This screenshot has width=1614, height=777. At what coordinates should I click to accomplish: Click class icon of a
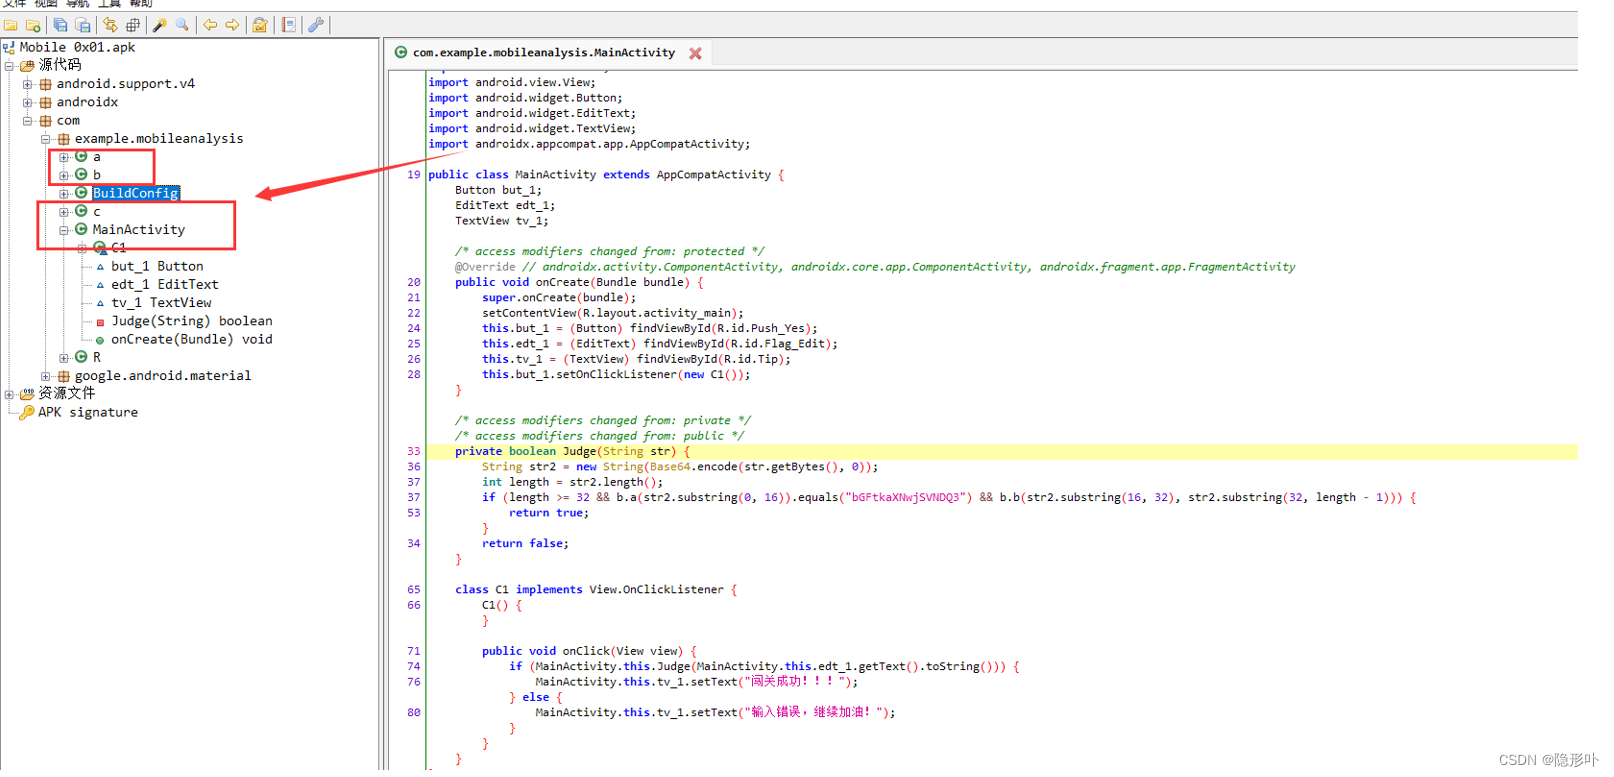pyautogui.click(x=81, y=156)
